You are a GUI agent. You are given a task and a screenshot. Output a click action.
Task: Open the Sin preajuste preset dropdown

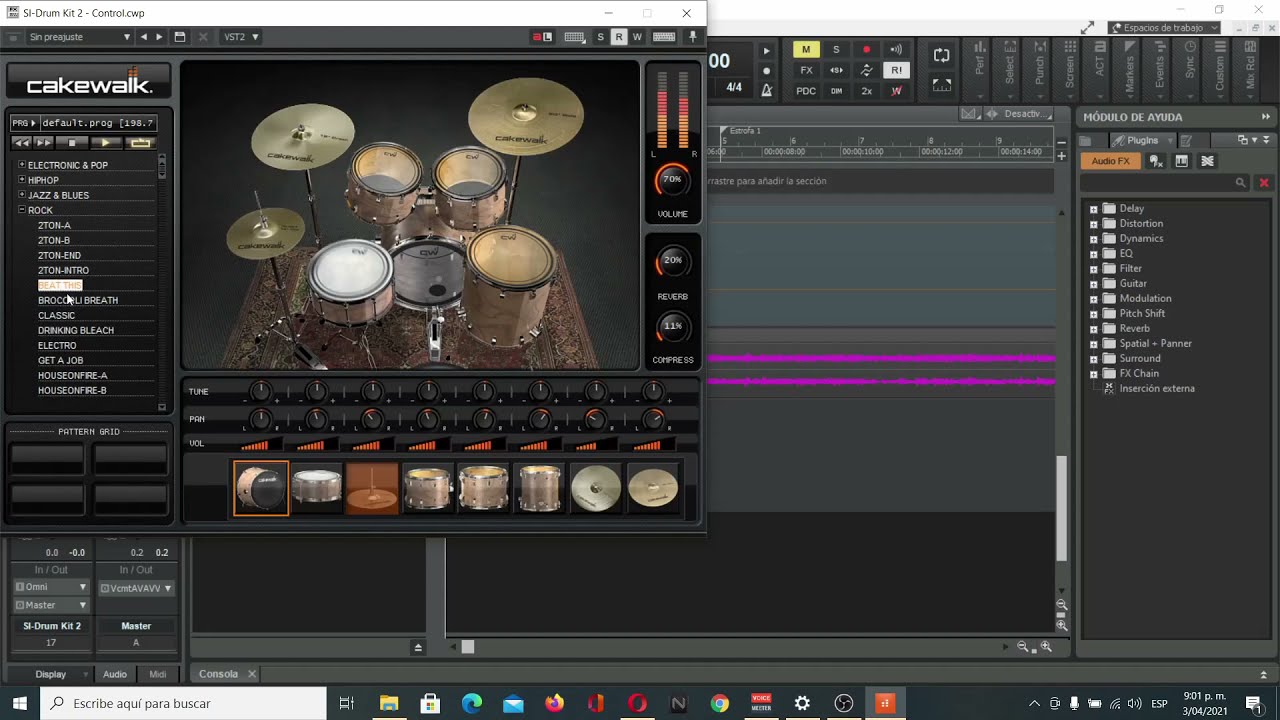(x=78, y=37)
